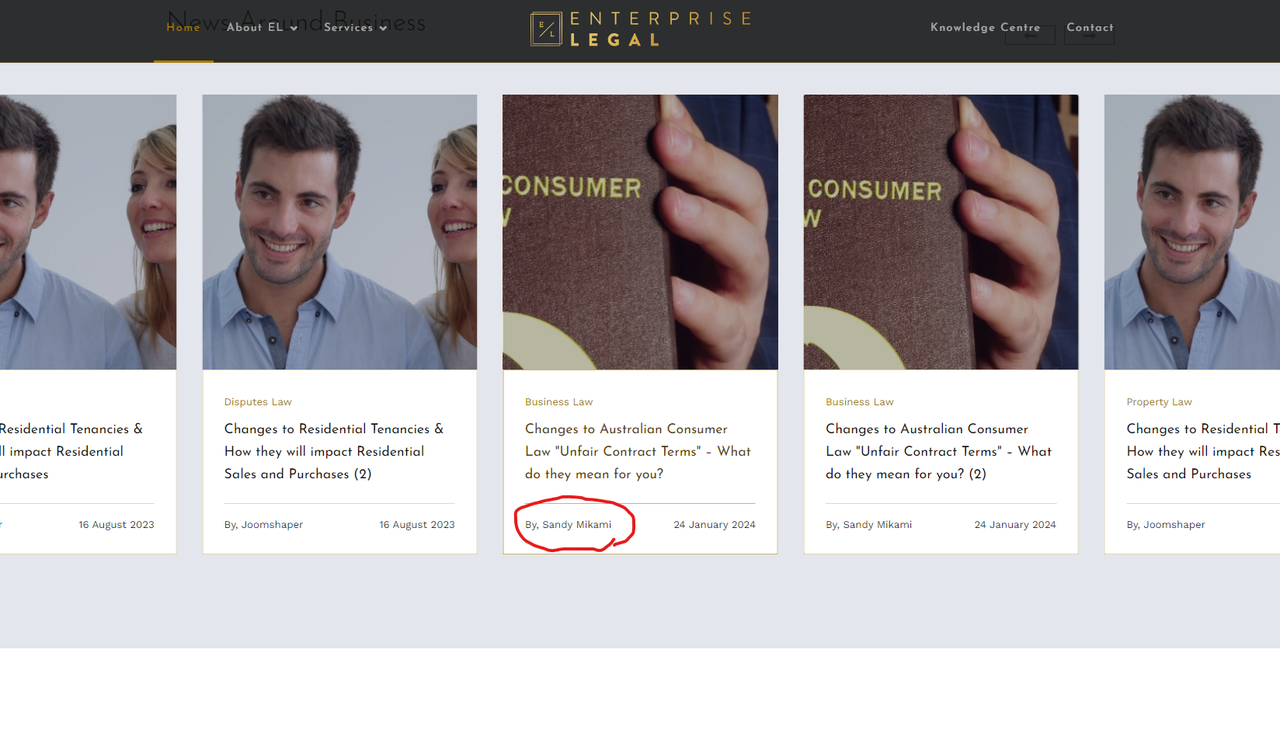Open the Contact page link
This screenshot has width=1280, height=729.
point(1090,28)
